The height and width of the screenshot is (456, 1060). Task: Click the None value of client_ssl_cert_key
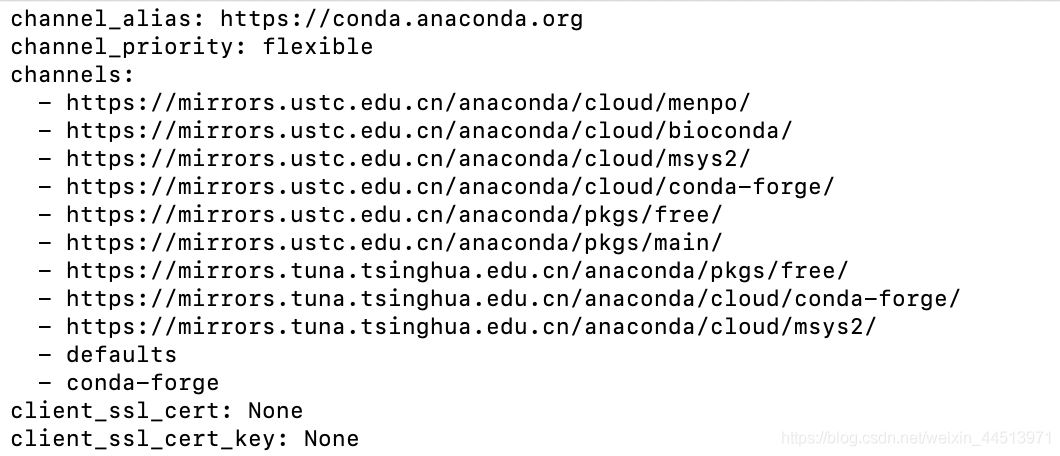pyautogui.click(x=331, y=438)
